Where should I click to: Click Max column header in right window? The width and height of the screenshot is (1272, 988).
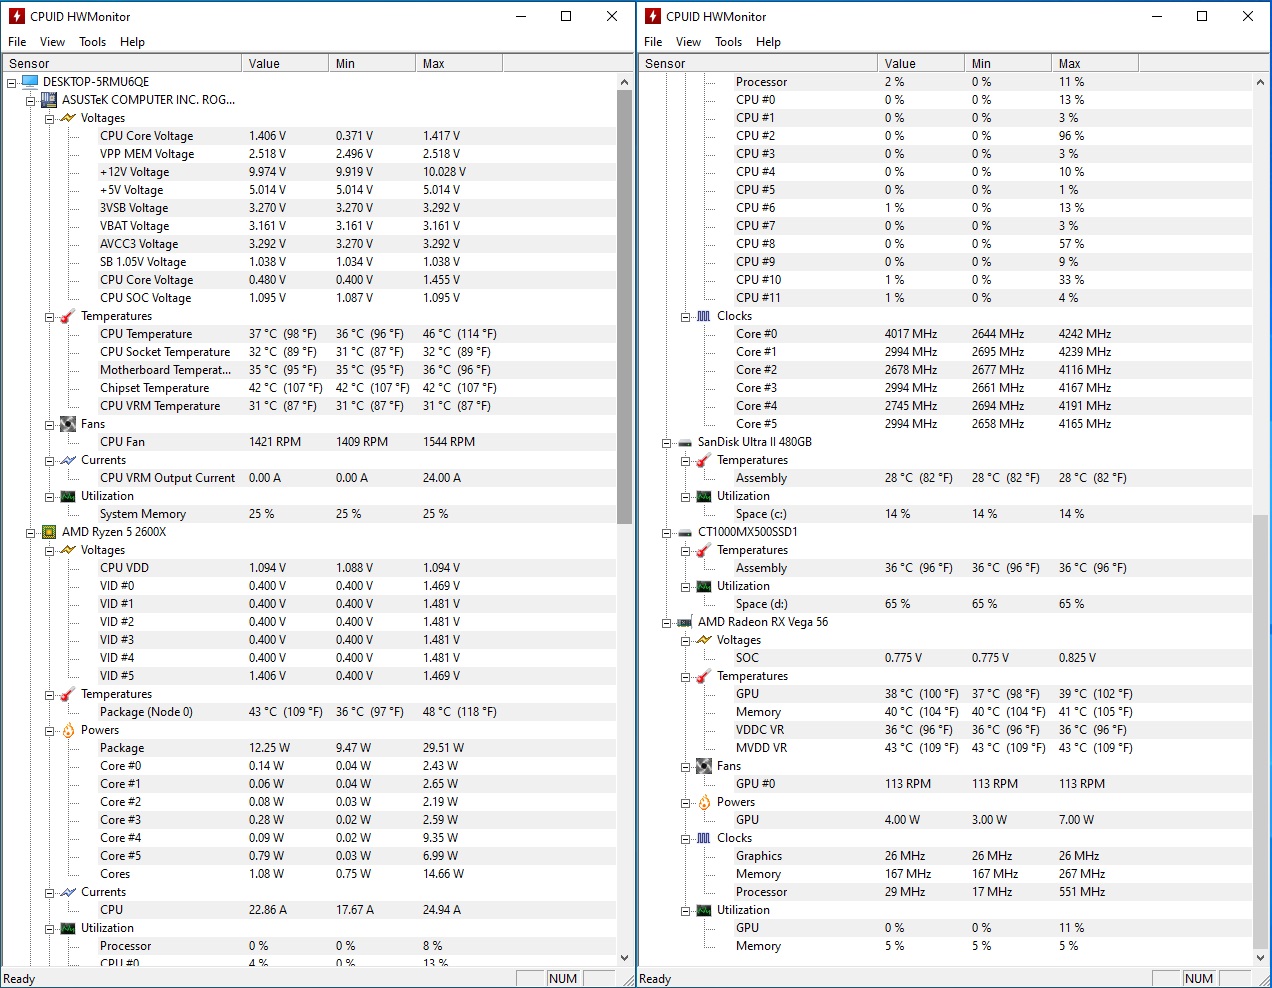point(1095,63)
